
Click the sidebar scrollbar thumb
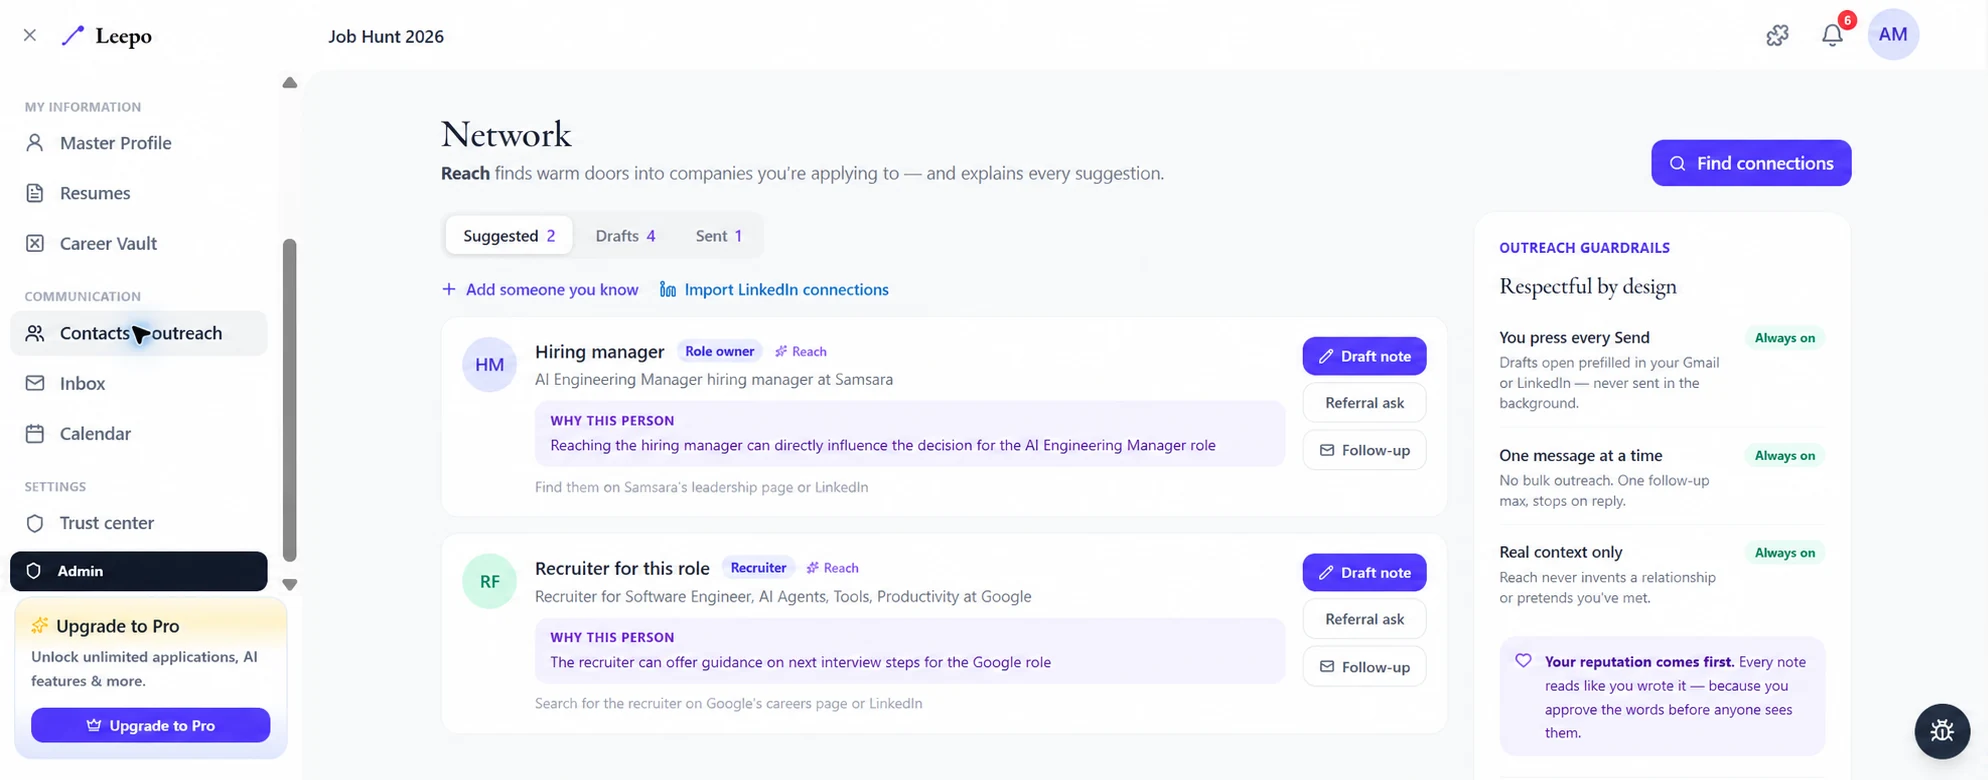coord(290,400)
